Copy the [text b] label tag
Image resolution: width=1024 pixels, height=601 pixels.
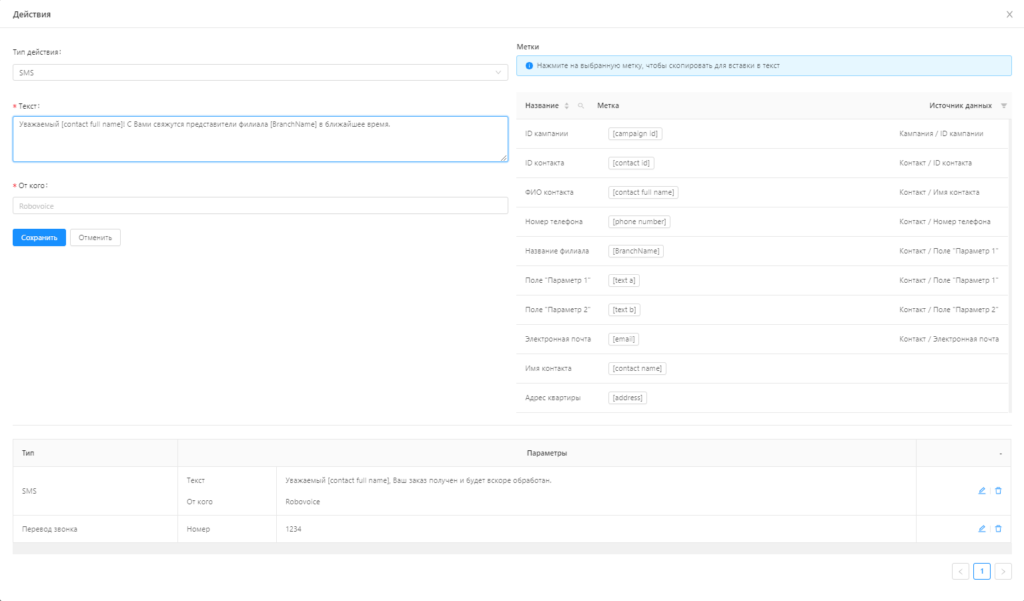click(x=624, y=310)
